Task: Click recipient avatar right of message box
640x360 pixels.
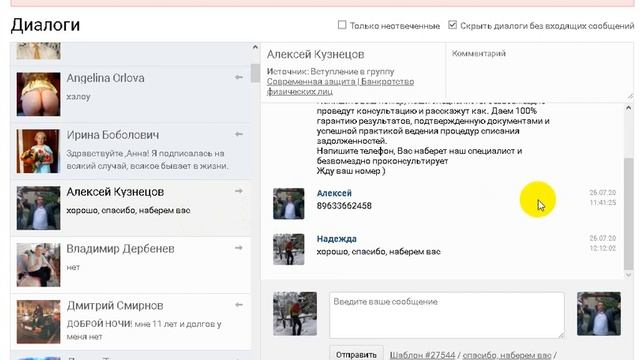Action: 599,313
